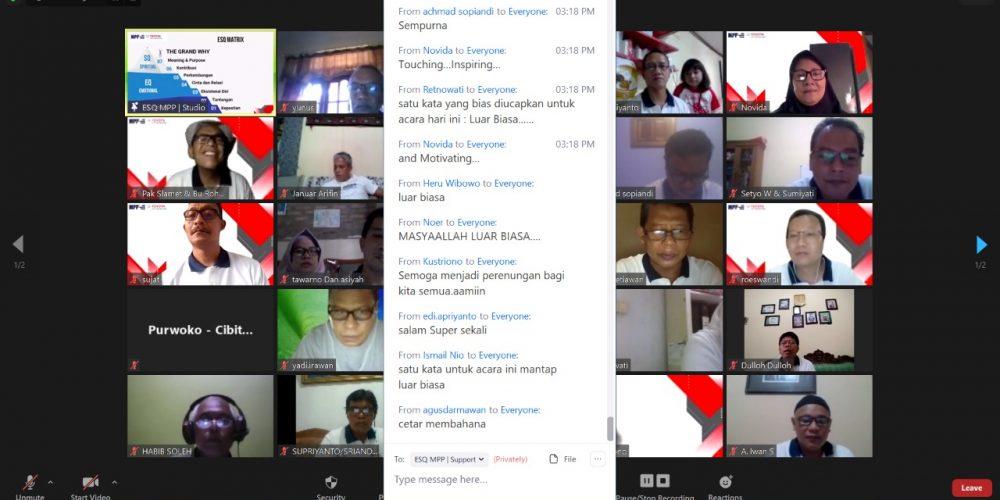The image size is (1000, 500).
Task: Stop the meeting recording
Action: click(x=664, y=481)
